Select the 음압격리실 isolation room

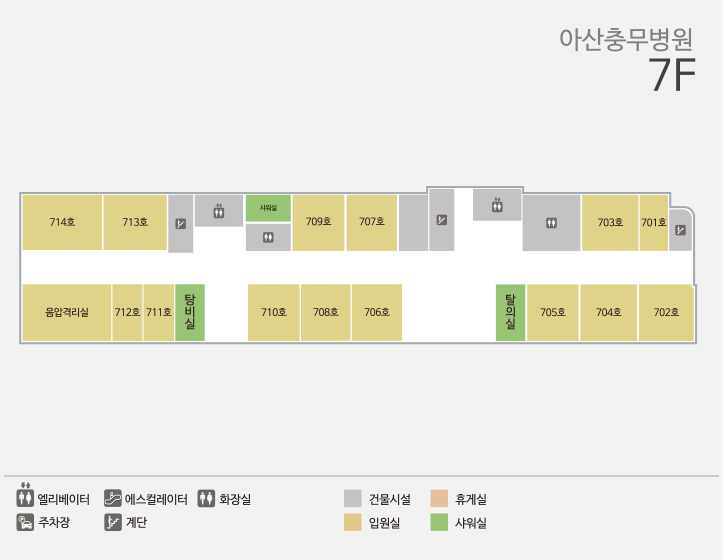pyautogui.click(x=67, y=312)
